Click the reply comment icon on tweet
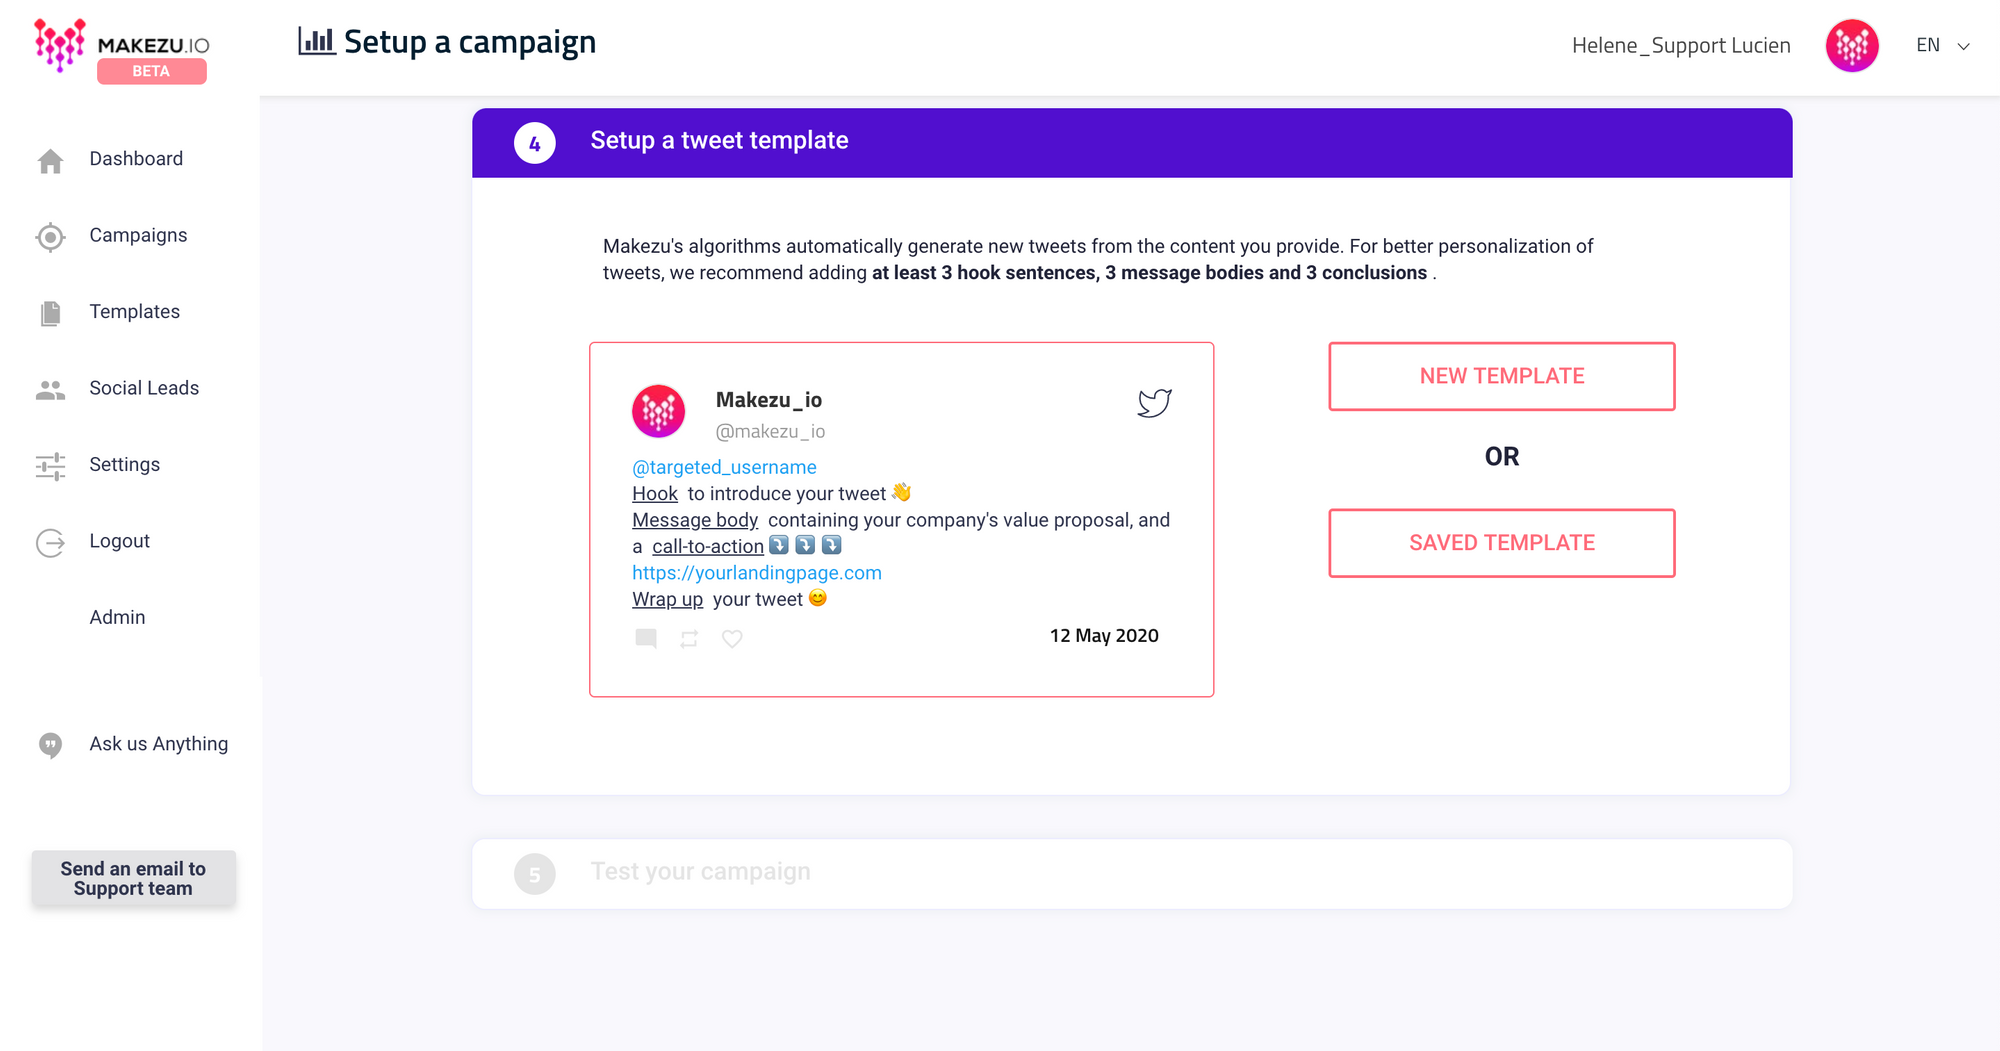Screen dimensions: 2000x1051 [x=646, y=638]
